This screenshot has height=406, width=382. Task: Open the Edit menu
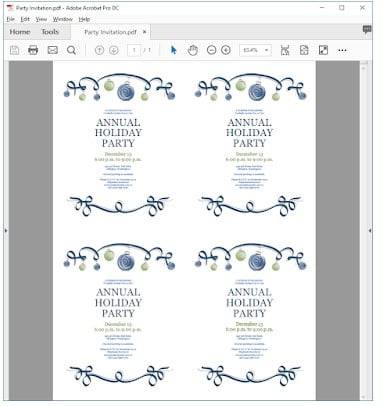point(25,19)
